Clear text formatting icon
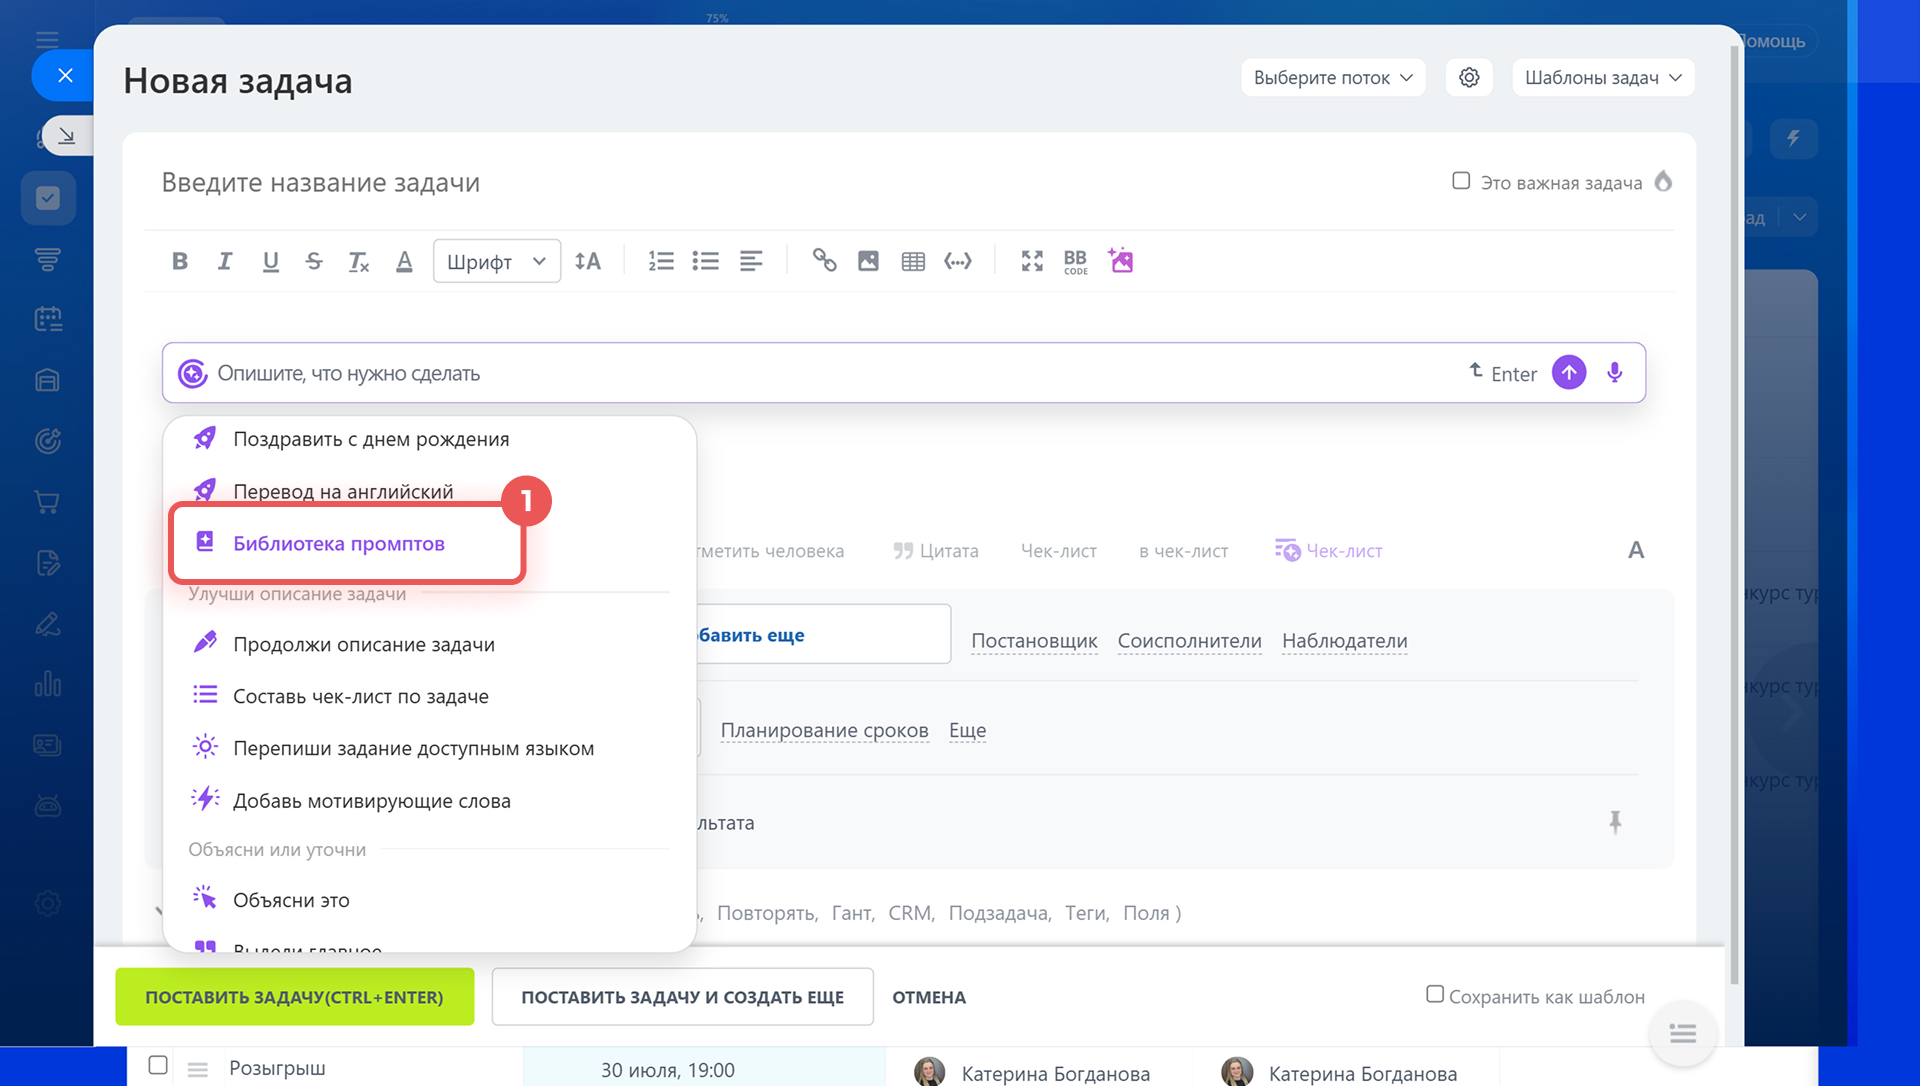The height and width of the screenshot is (1086, 1920). (358, 261)
